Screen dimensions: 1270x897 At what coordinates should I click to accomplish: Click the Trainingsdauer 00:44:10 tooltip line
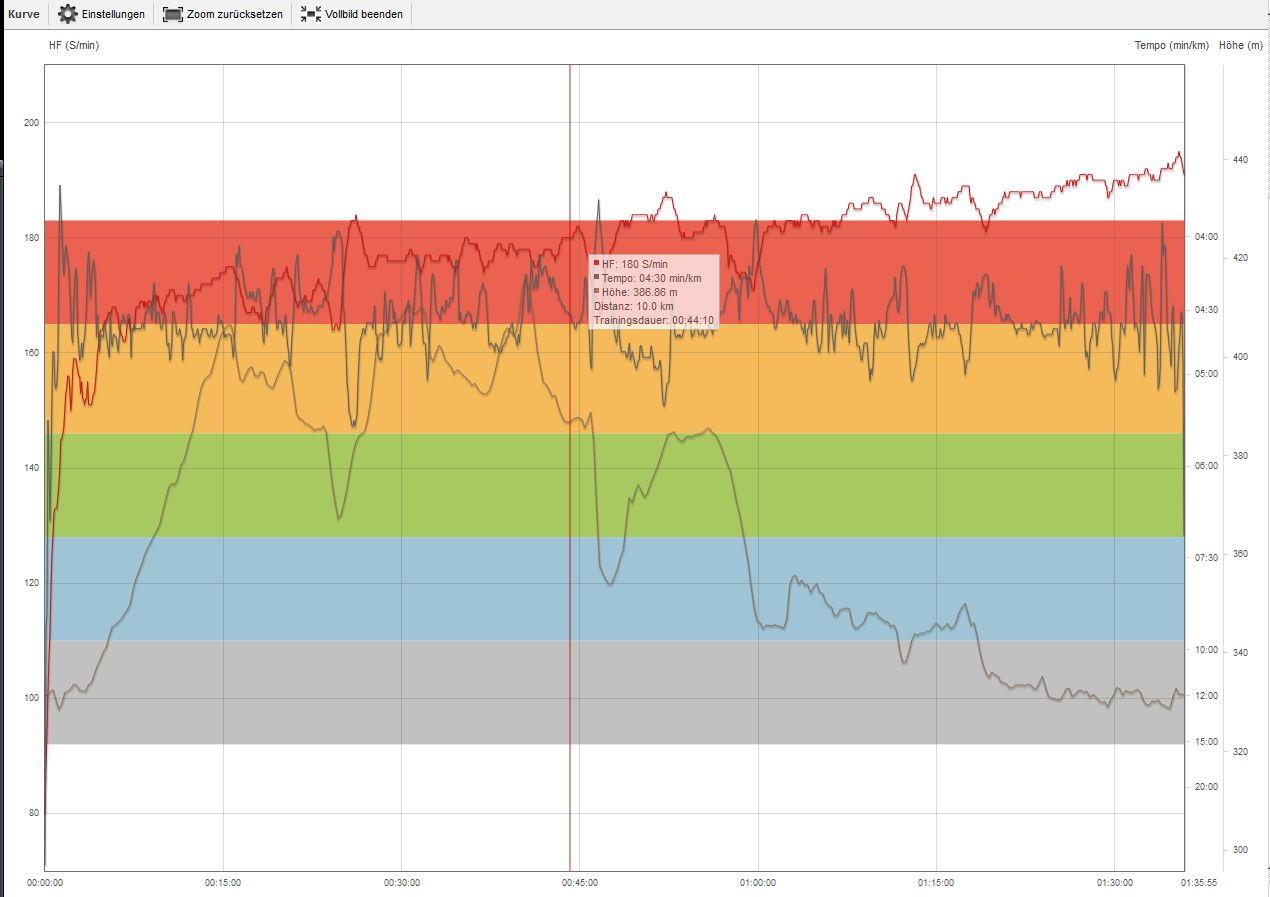point(653,320)
